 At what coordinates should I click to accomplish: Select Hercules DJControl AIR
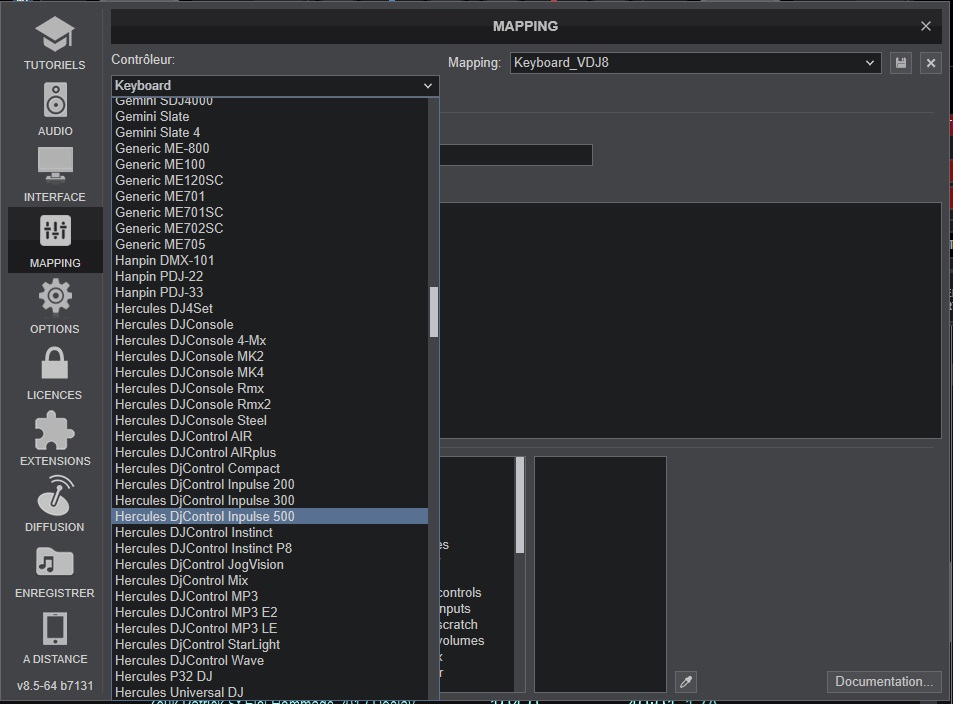[x=270, y=437]
